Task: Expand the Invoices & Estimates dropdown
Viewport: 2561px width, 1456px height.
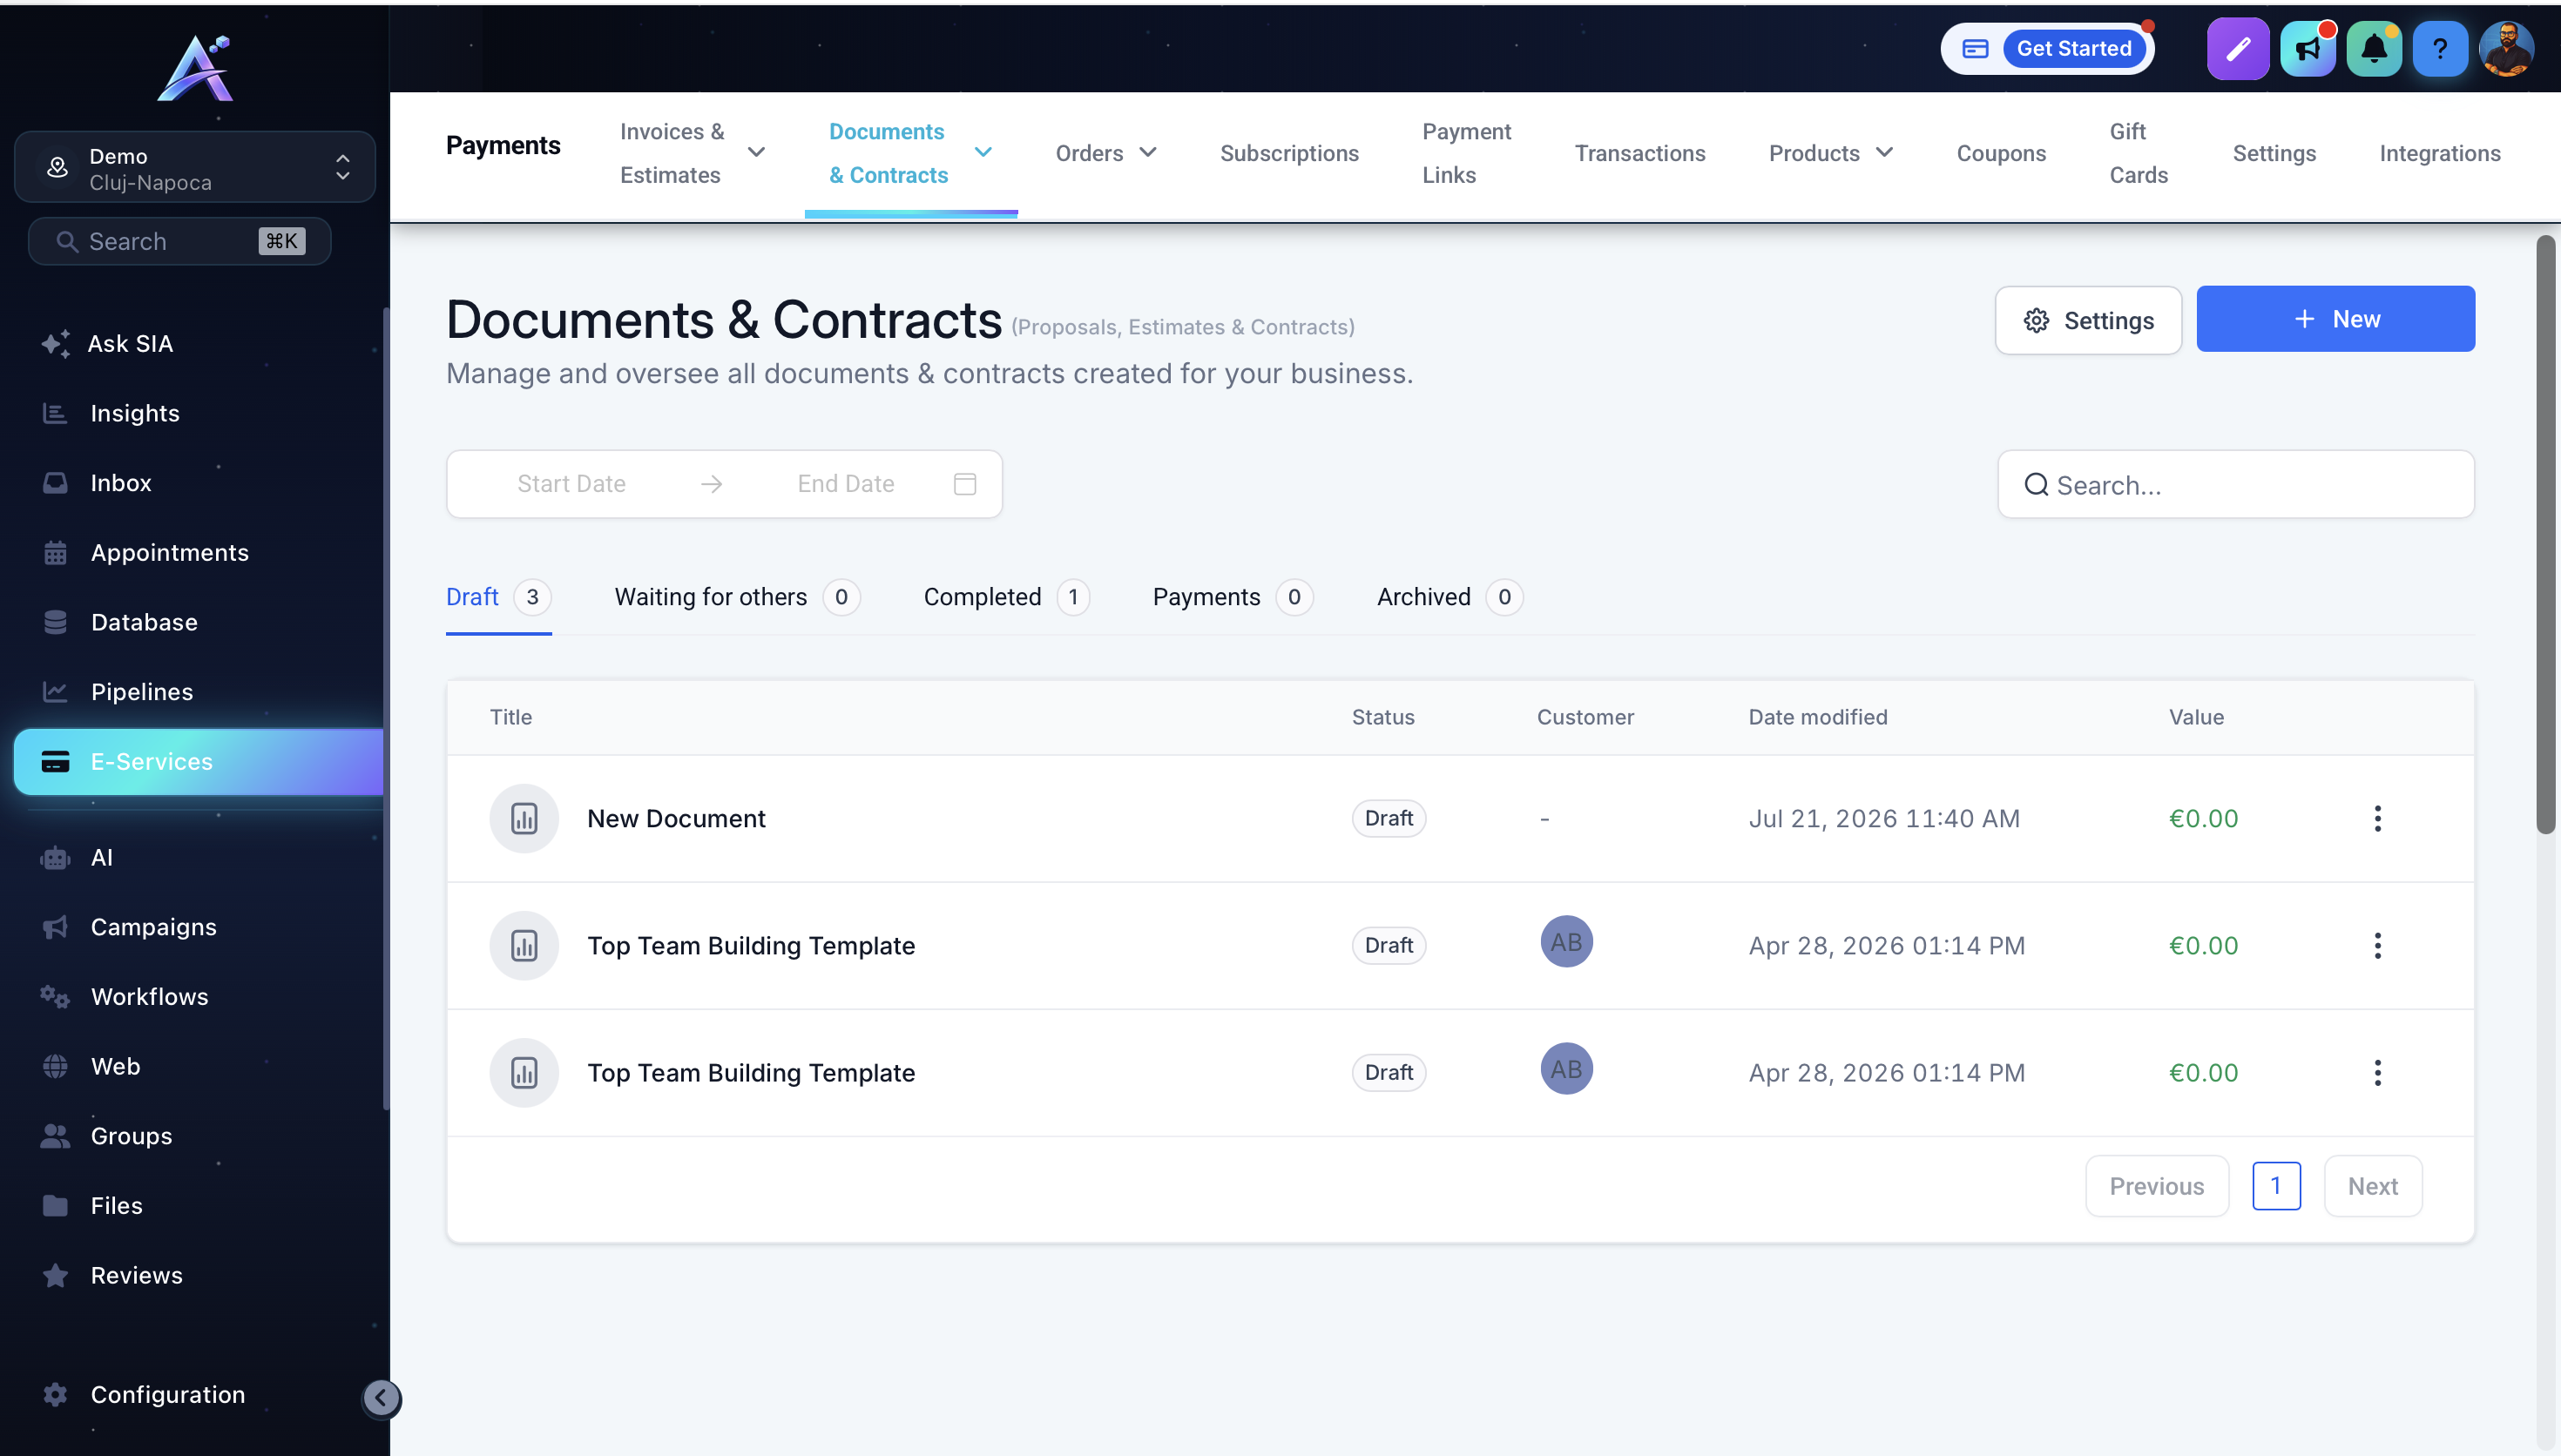Action: click(757, 153)
